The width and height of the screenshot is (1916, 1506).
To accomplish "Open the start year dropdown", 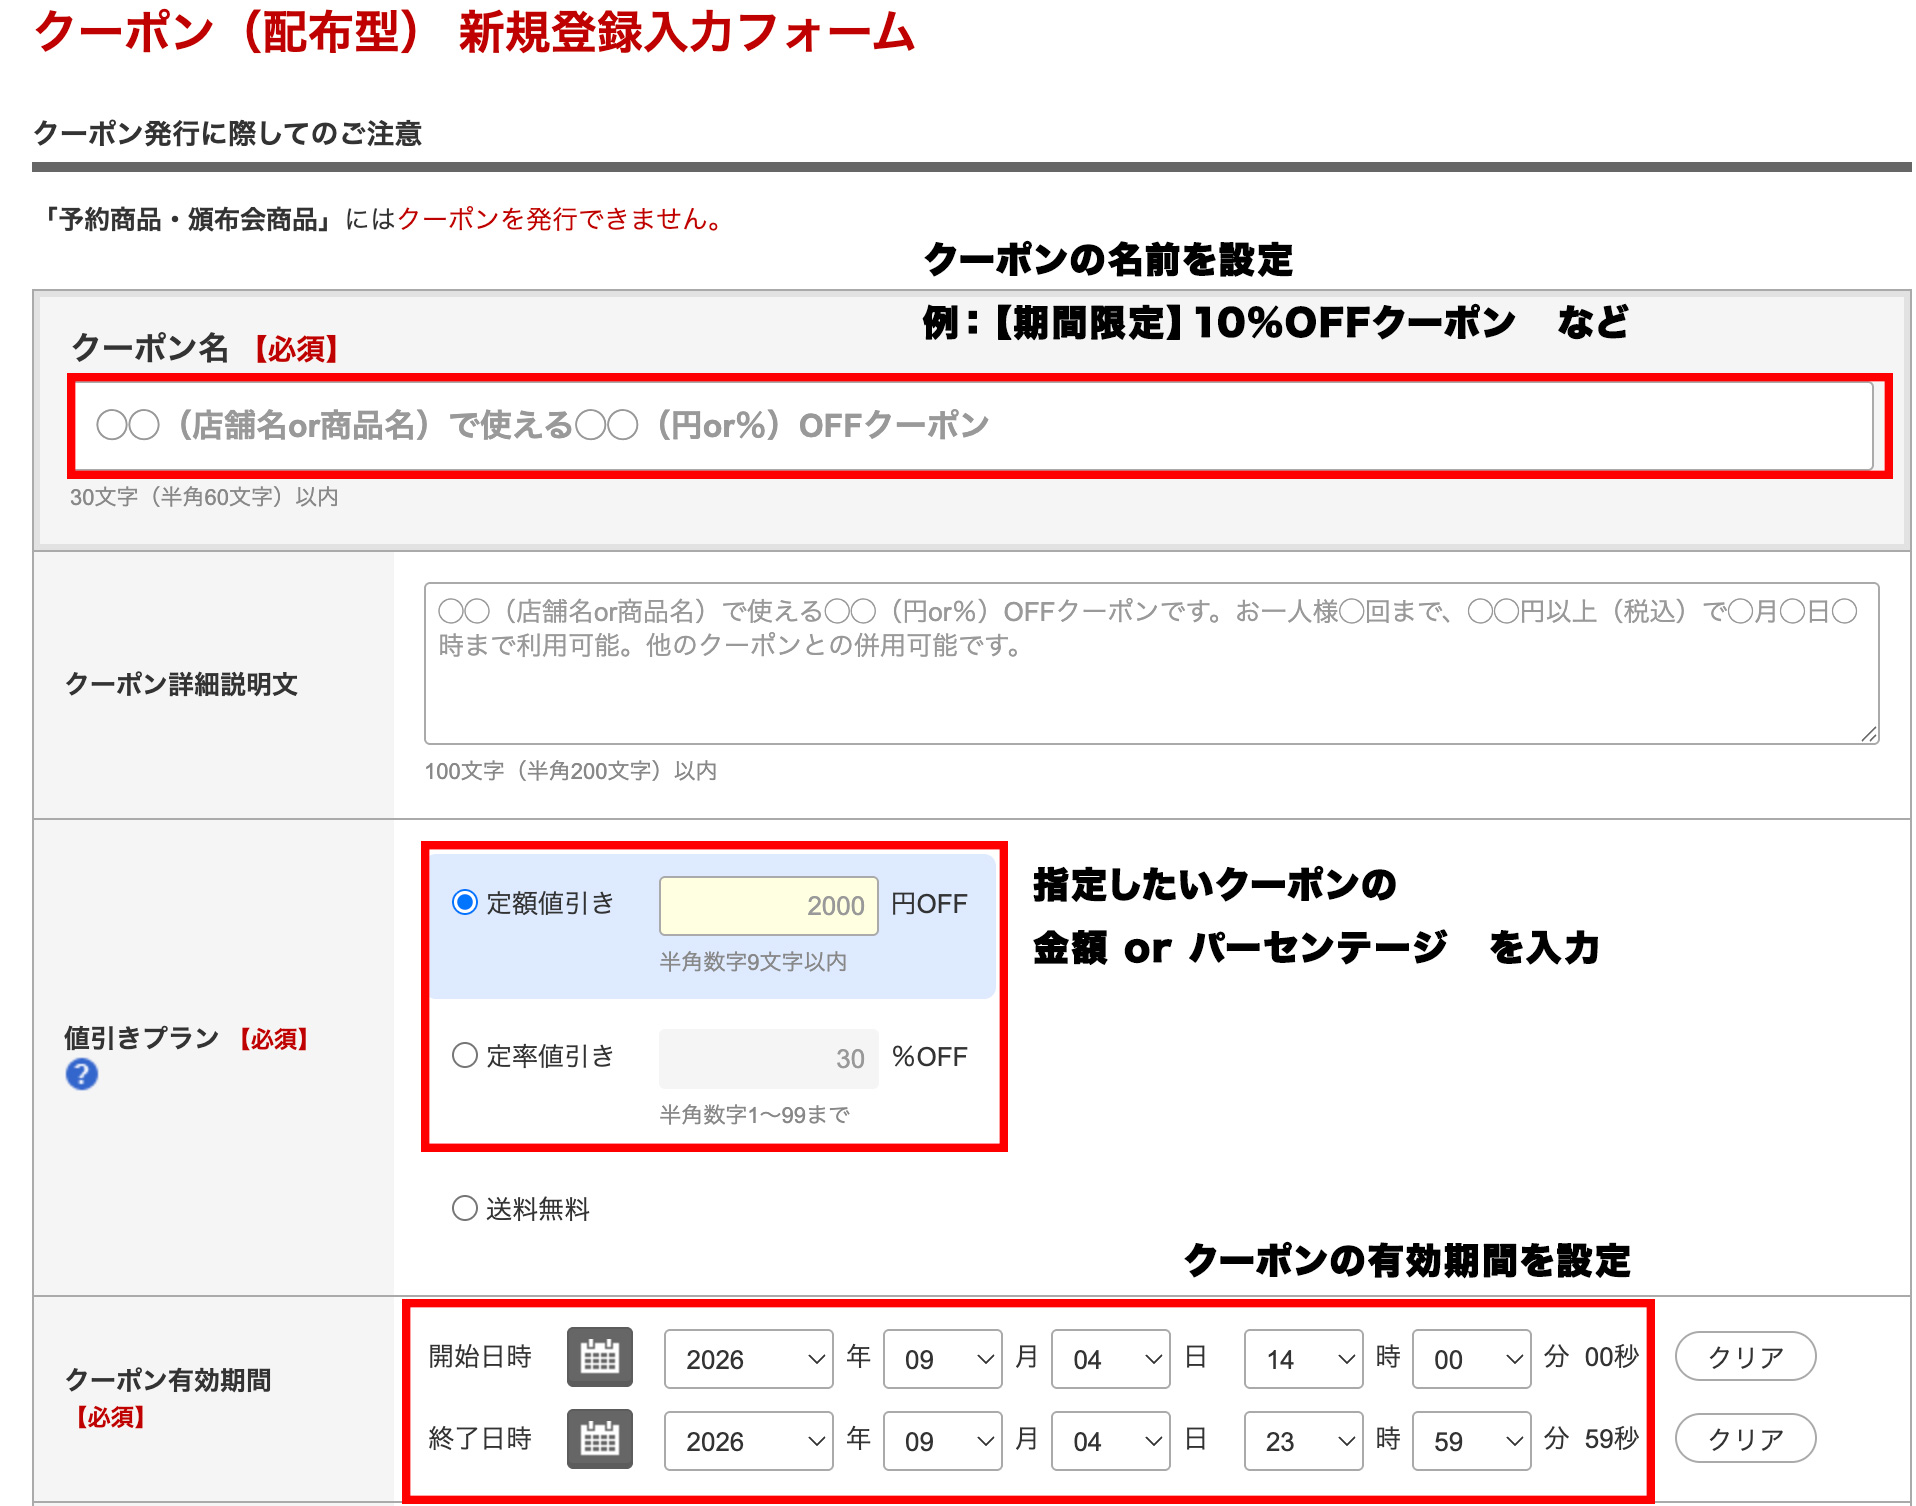I will click(748, 1359).
